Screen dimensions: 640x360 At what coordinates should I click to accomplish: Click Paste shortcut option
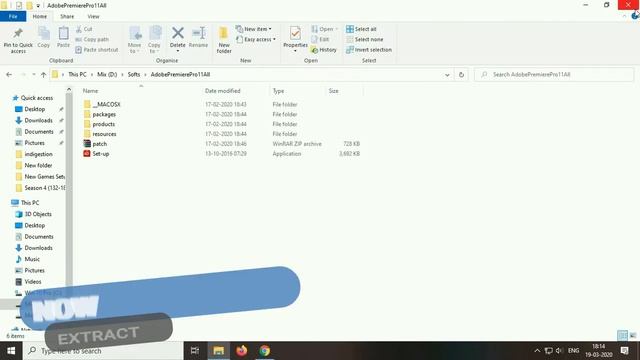click(97, 49)
